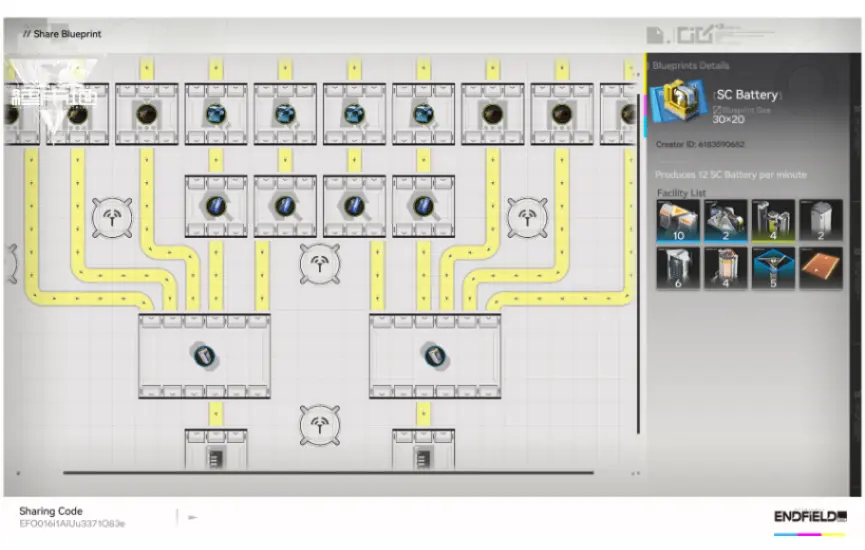The width and height of the screenshot is (865, 550).
Task: Select the facility tile with count 10
Action: [679, 222]
